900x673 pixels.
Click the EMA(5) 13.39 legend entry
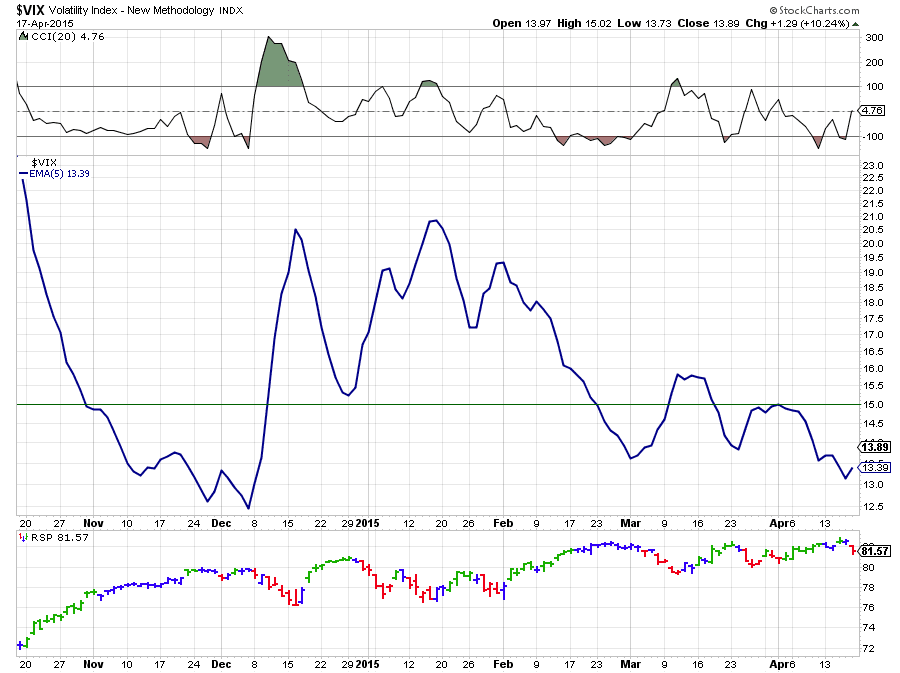[x=55, y=173]
